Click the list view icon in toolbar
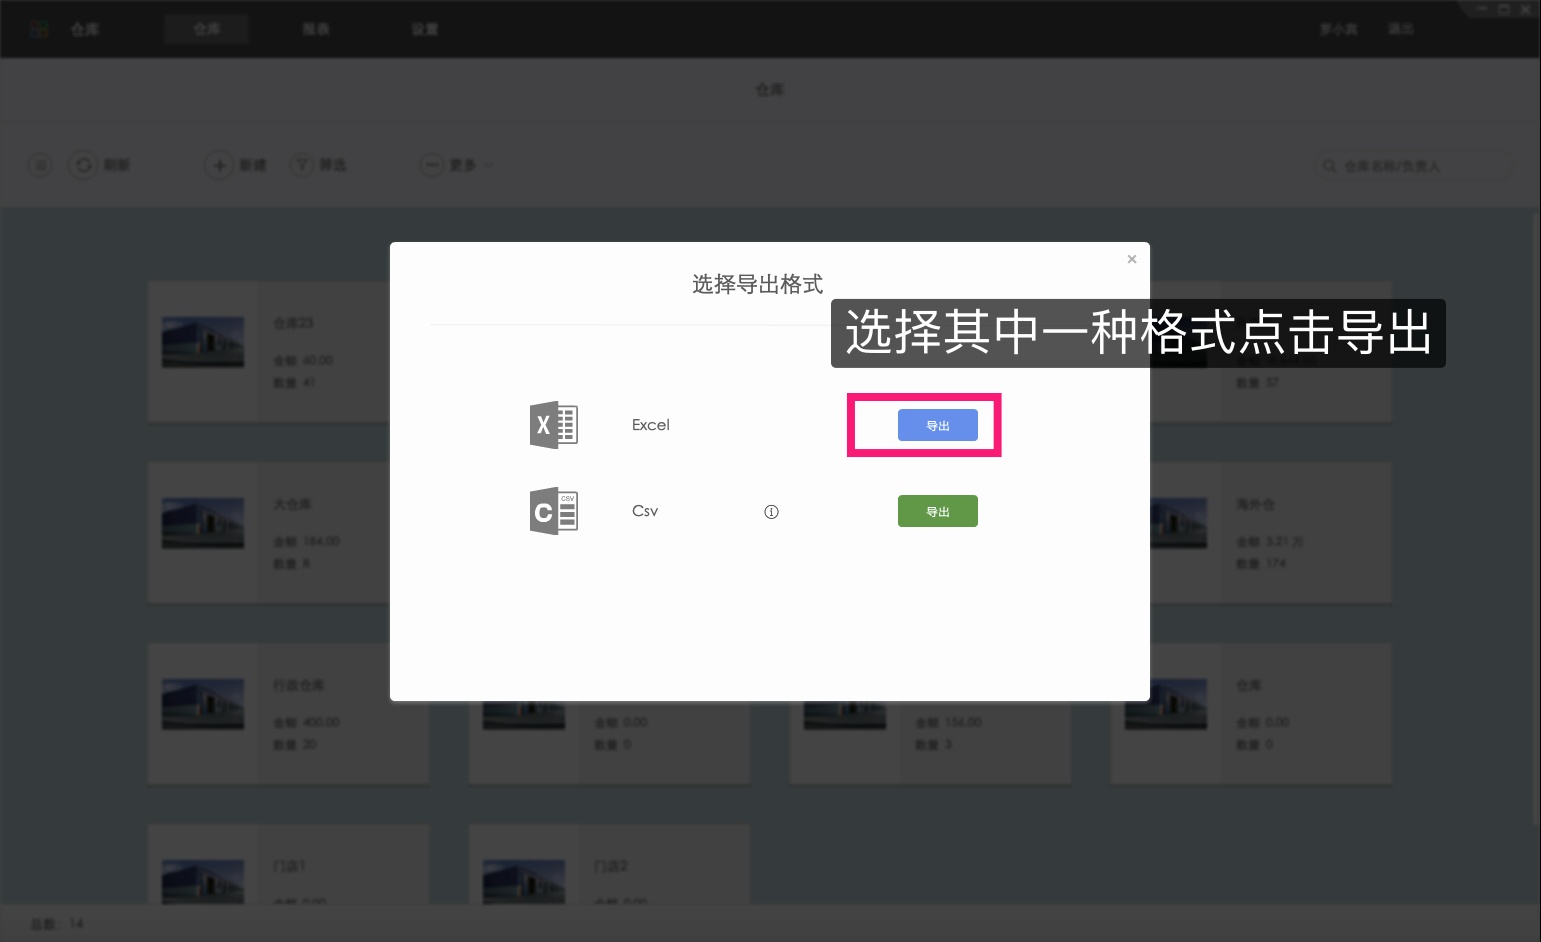Image resolution: width=1541 pixels, height=942 pixels. [x=40, y=165]
